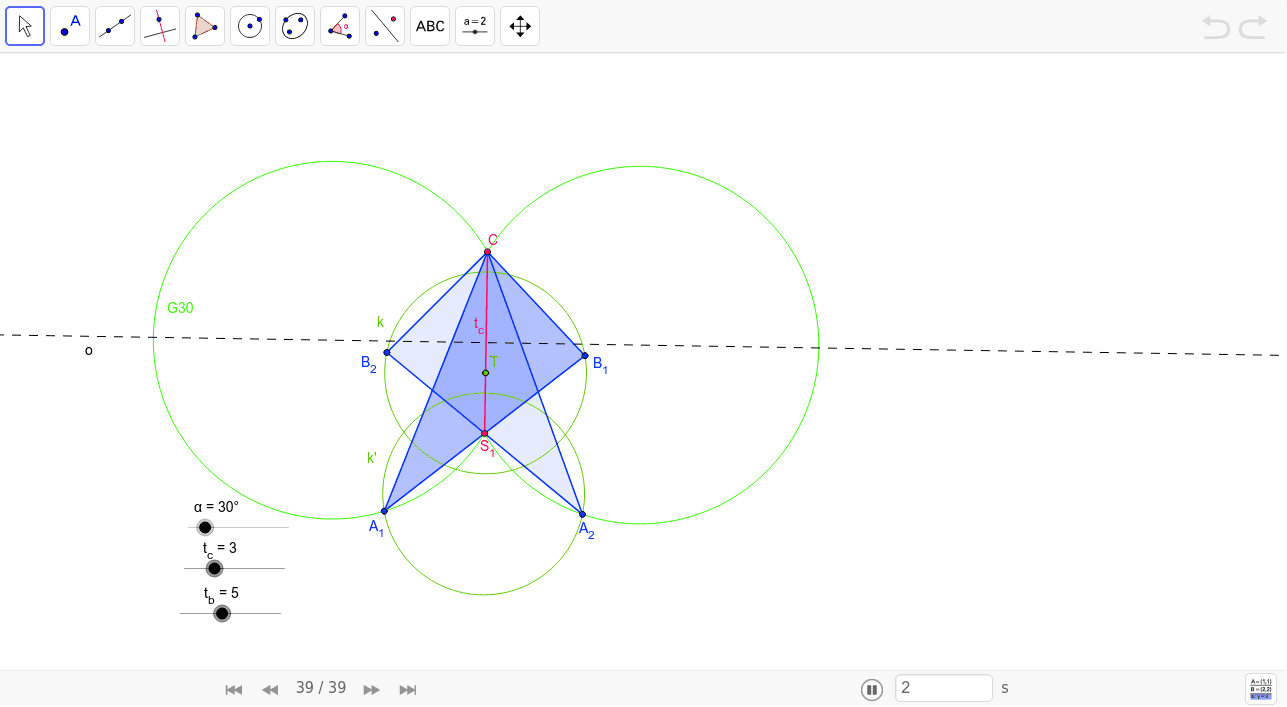The height and width of the screenshot is (707, 1287).
Task: Click the animation speed input field
Action: click(944, 688)
